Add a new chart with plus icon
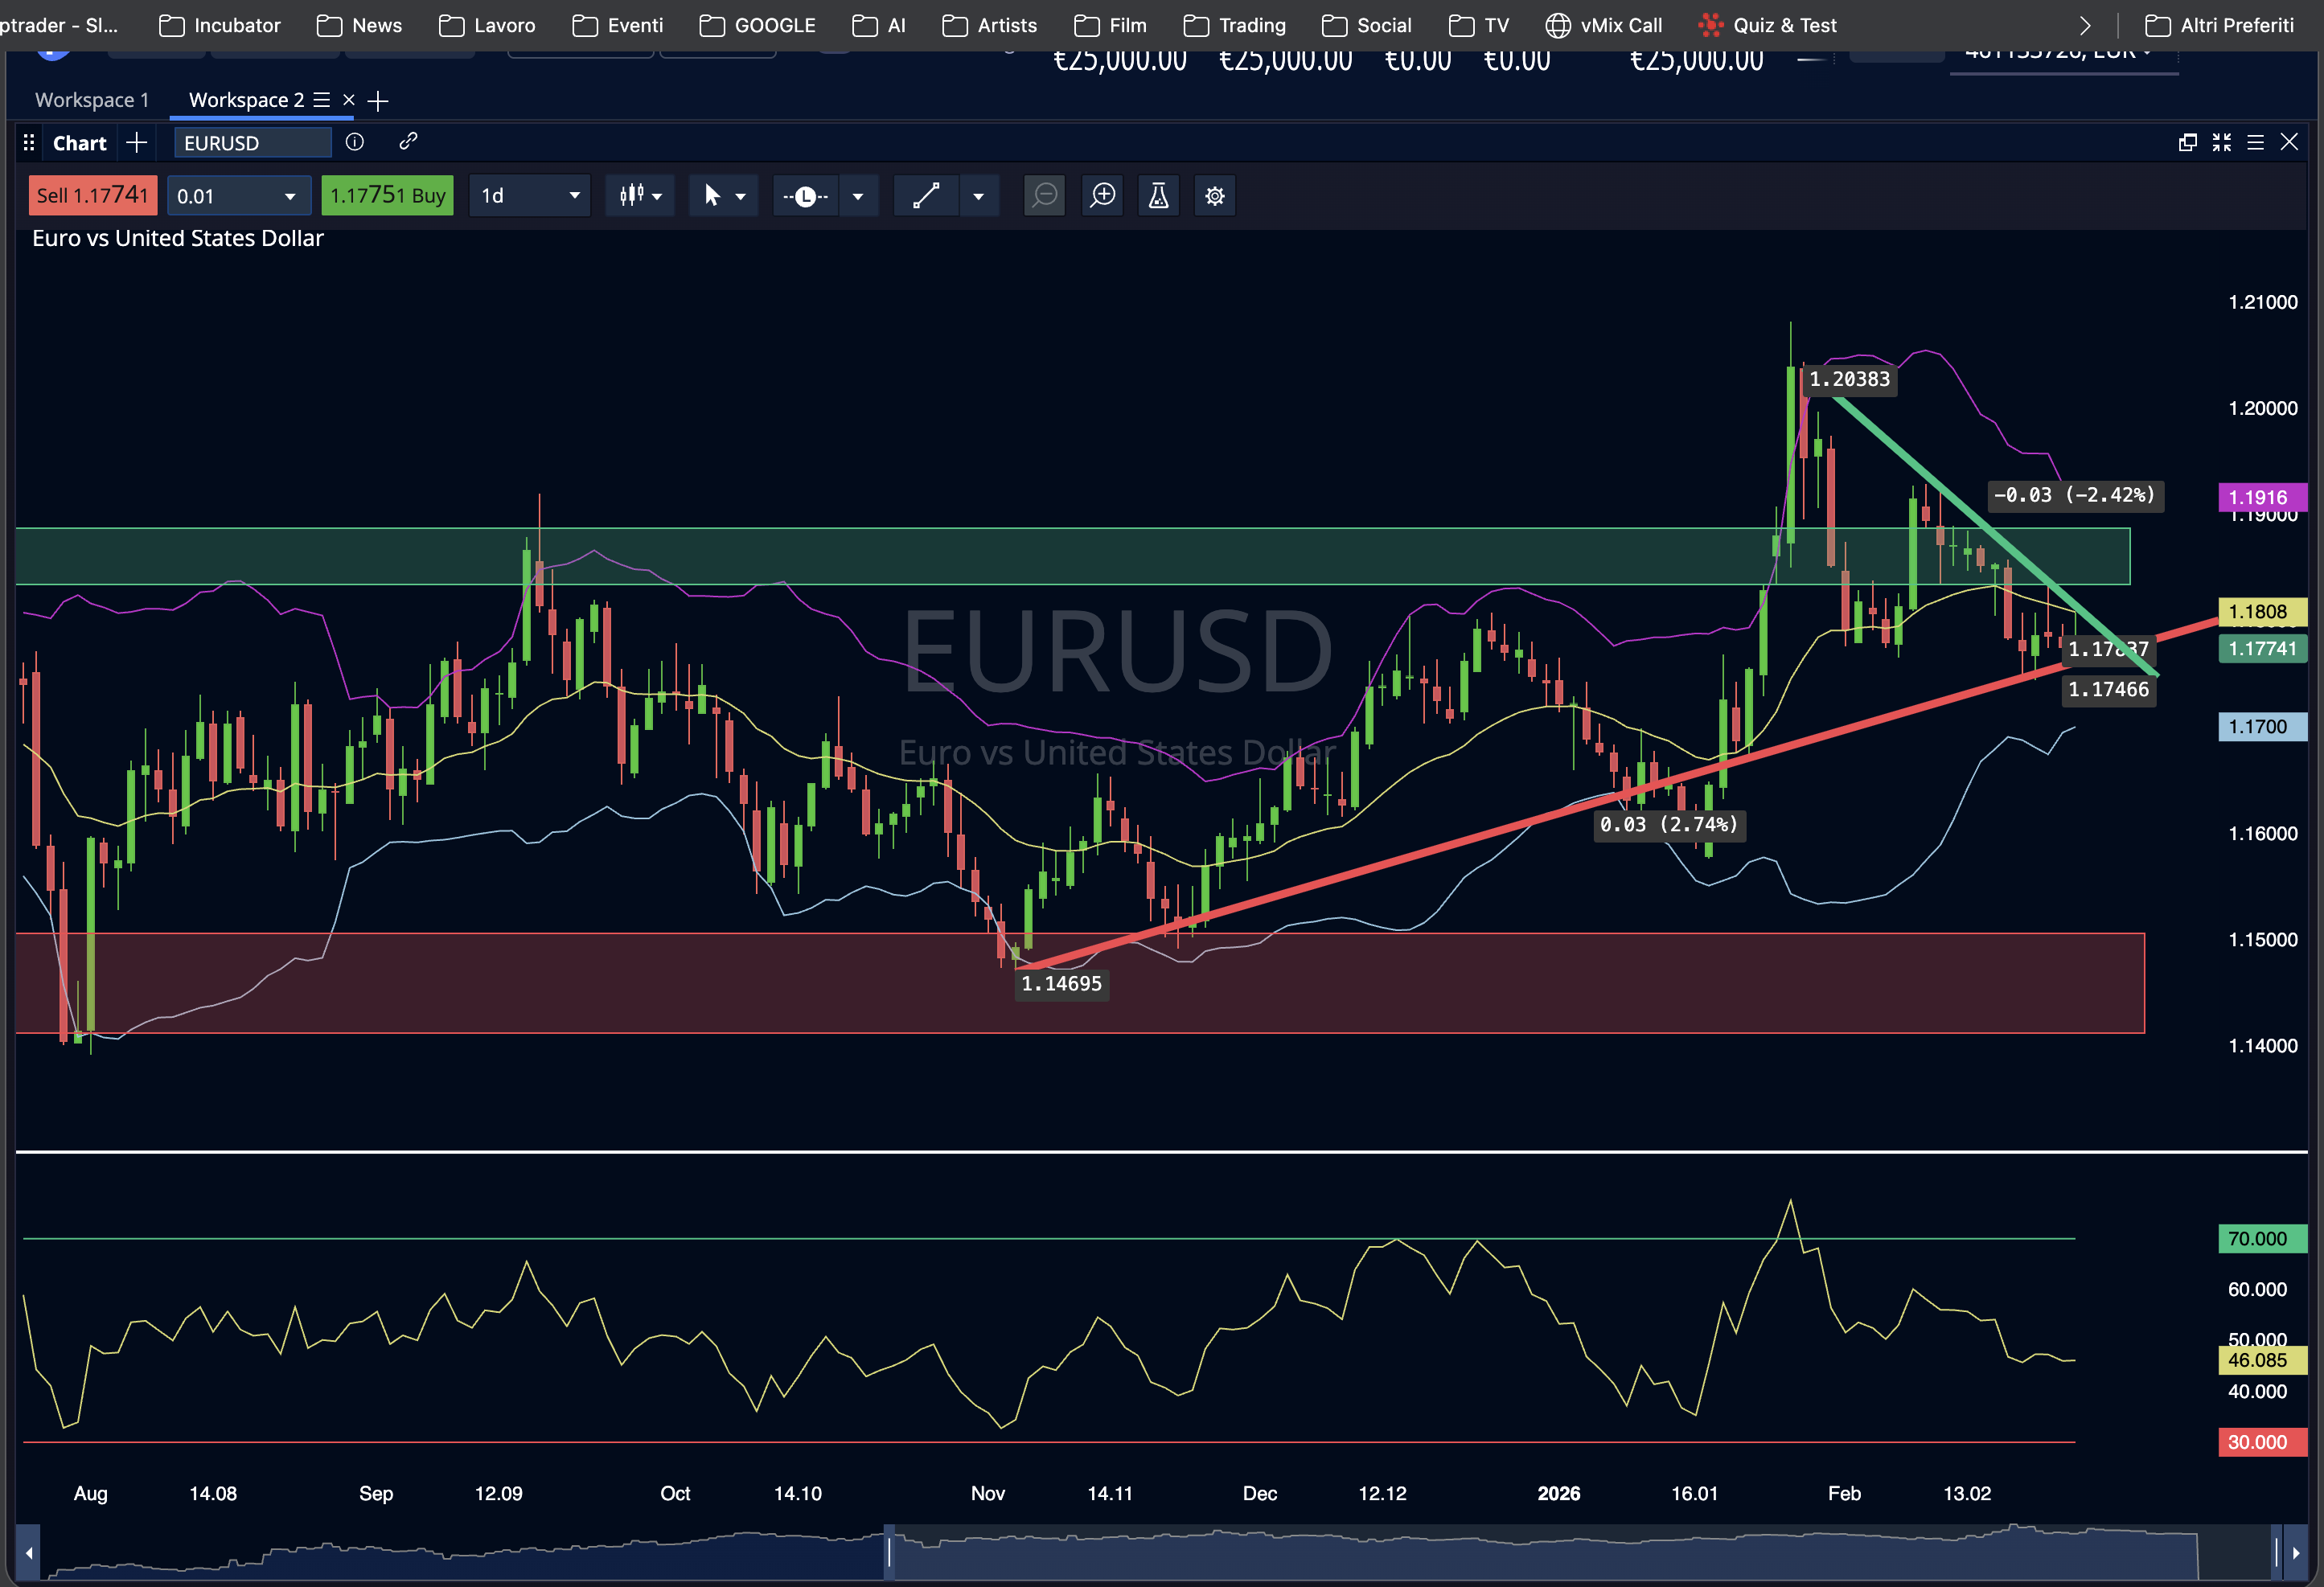 137,143
